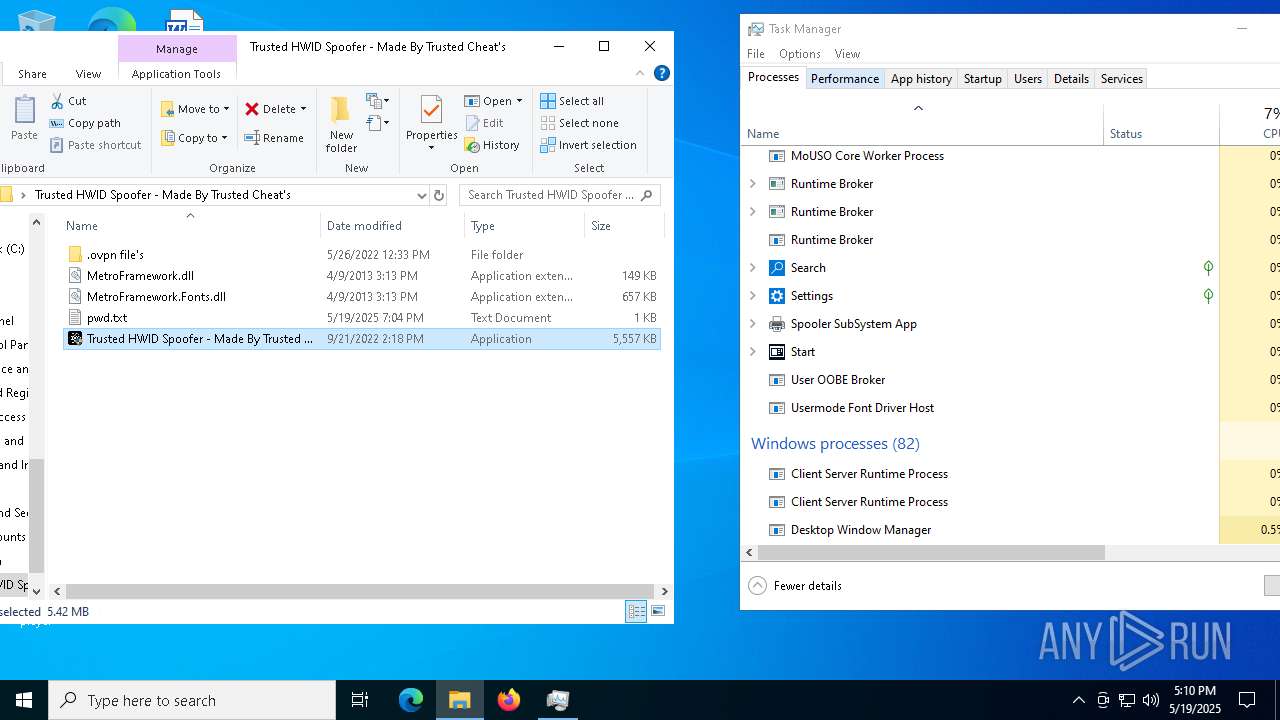This screenshot has height=720, width=1280.
Task: Click Edit in the Open group
Action: pos(484,123)
